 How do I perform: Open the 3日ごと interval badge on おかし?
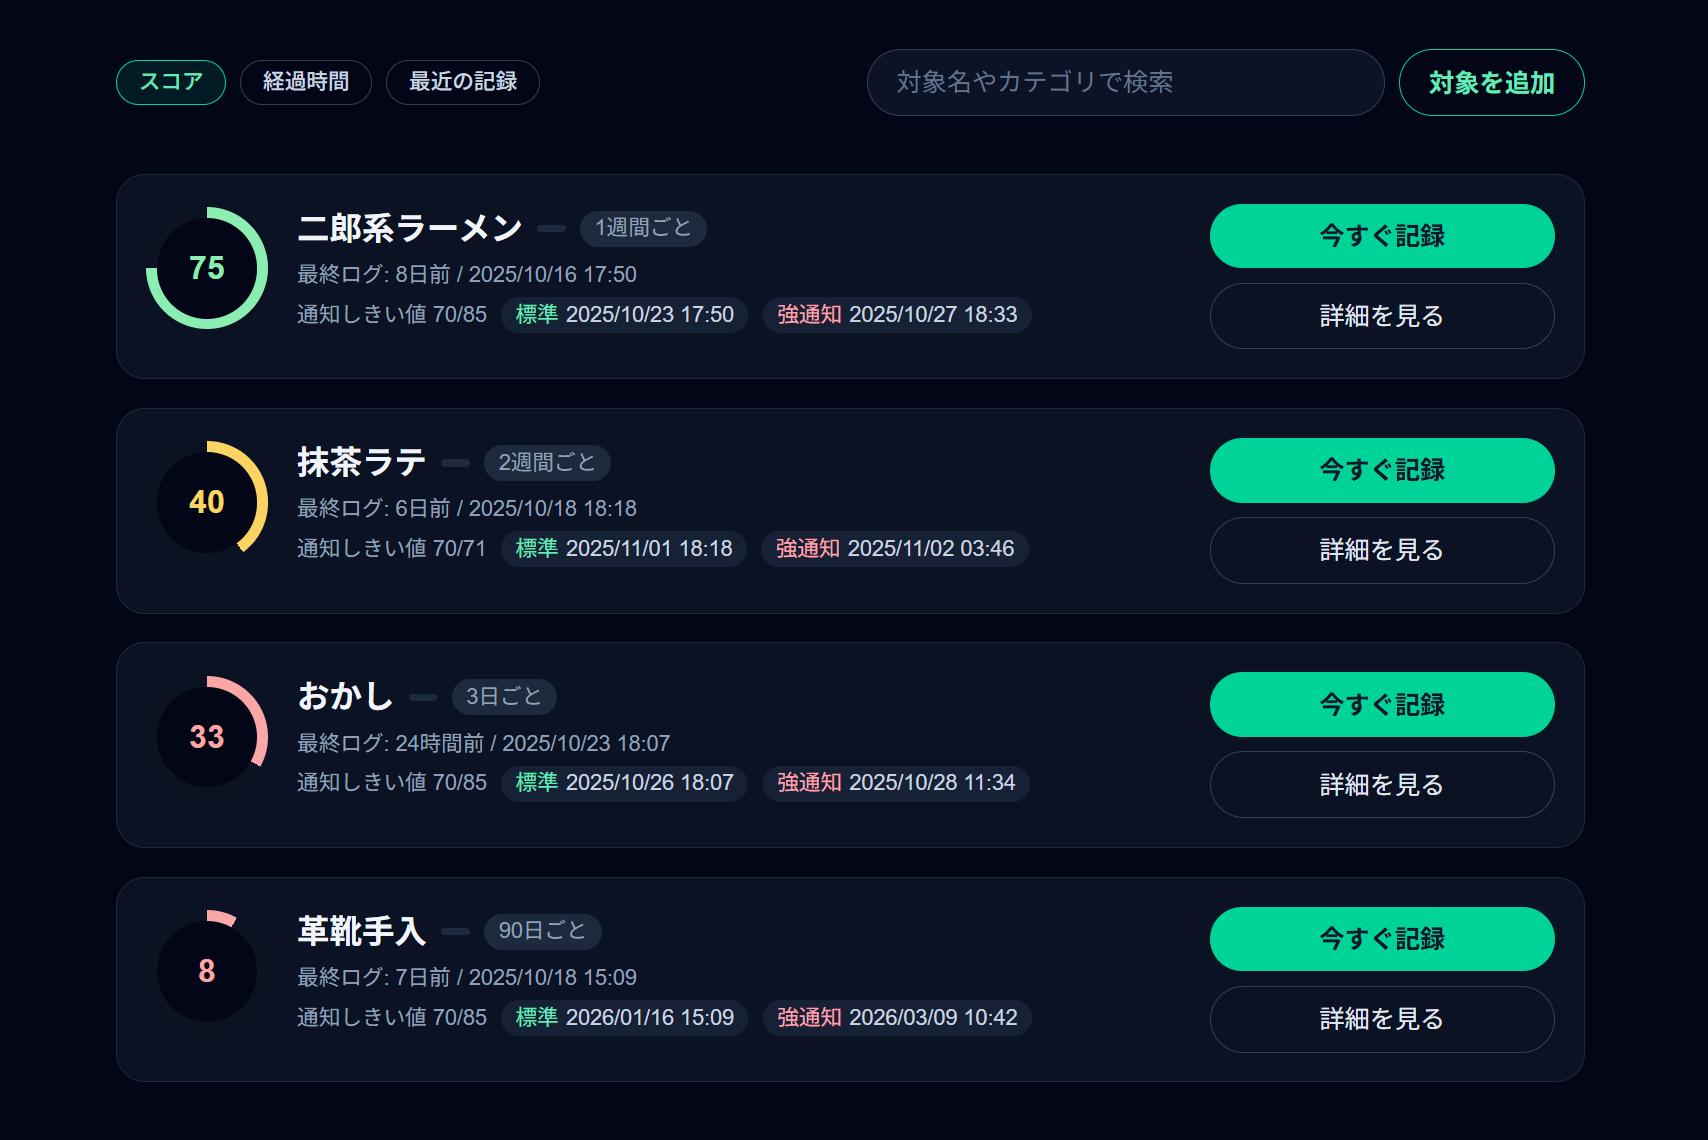point(504,696)
